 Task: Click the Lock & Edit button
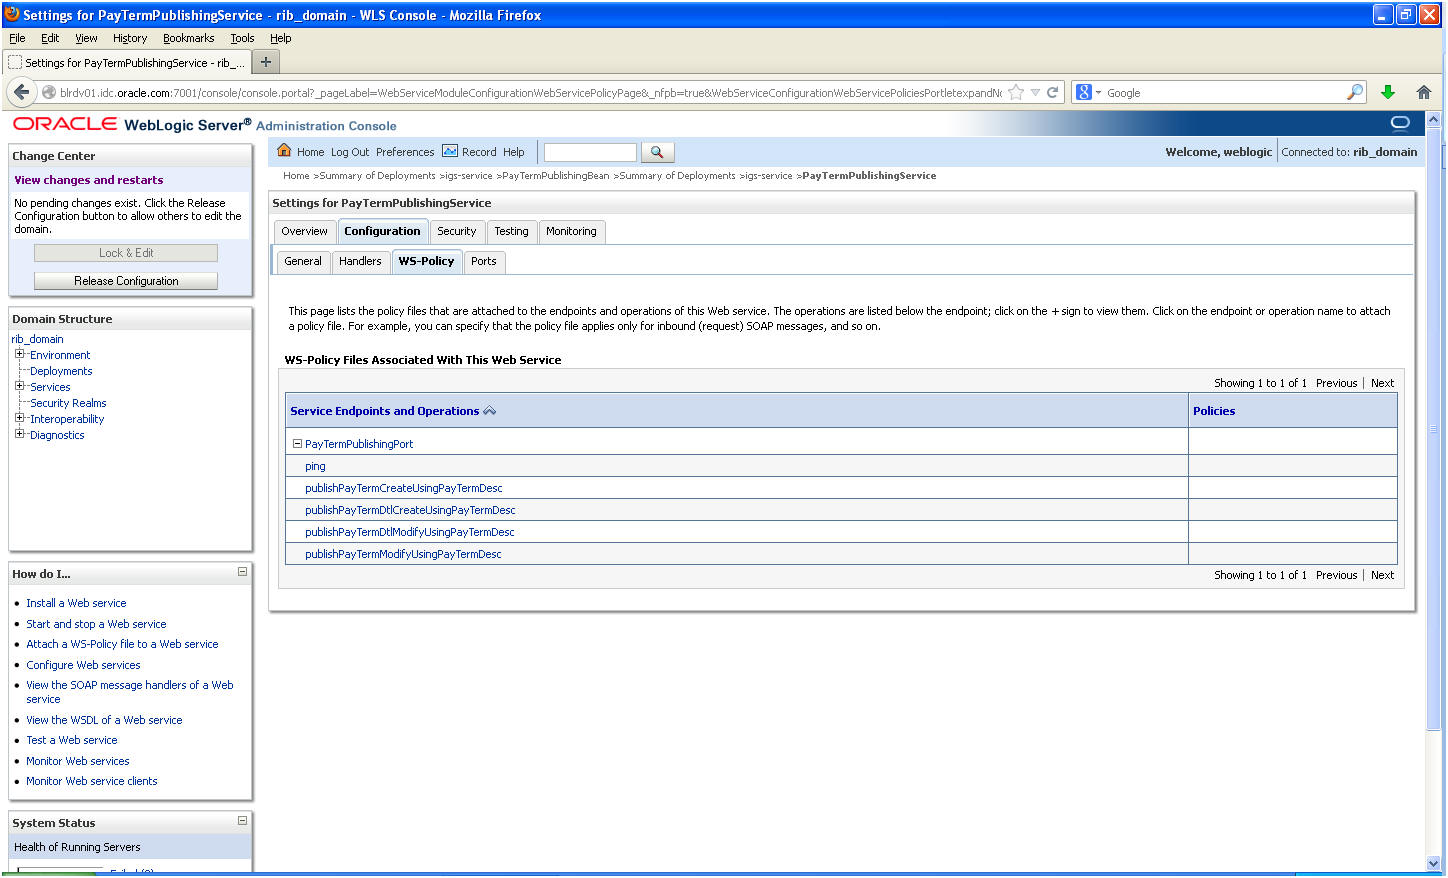pos(126,253)
